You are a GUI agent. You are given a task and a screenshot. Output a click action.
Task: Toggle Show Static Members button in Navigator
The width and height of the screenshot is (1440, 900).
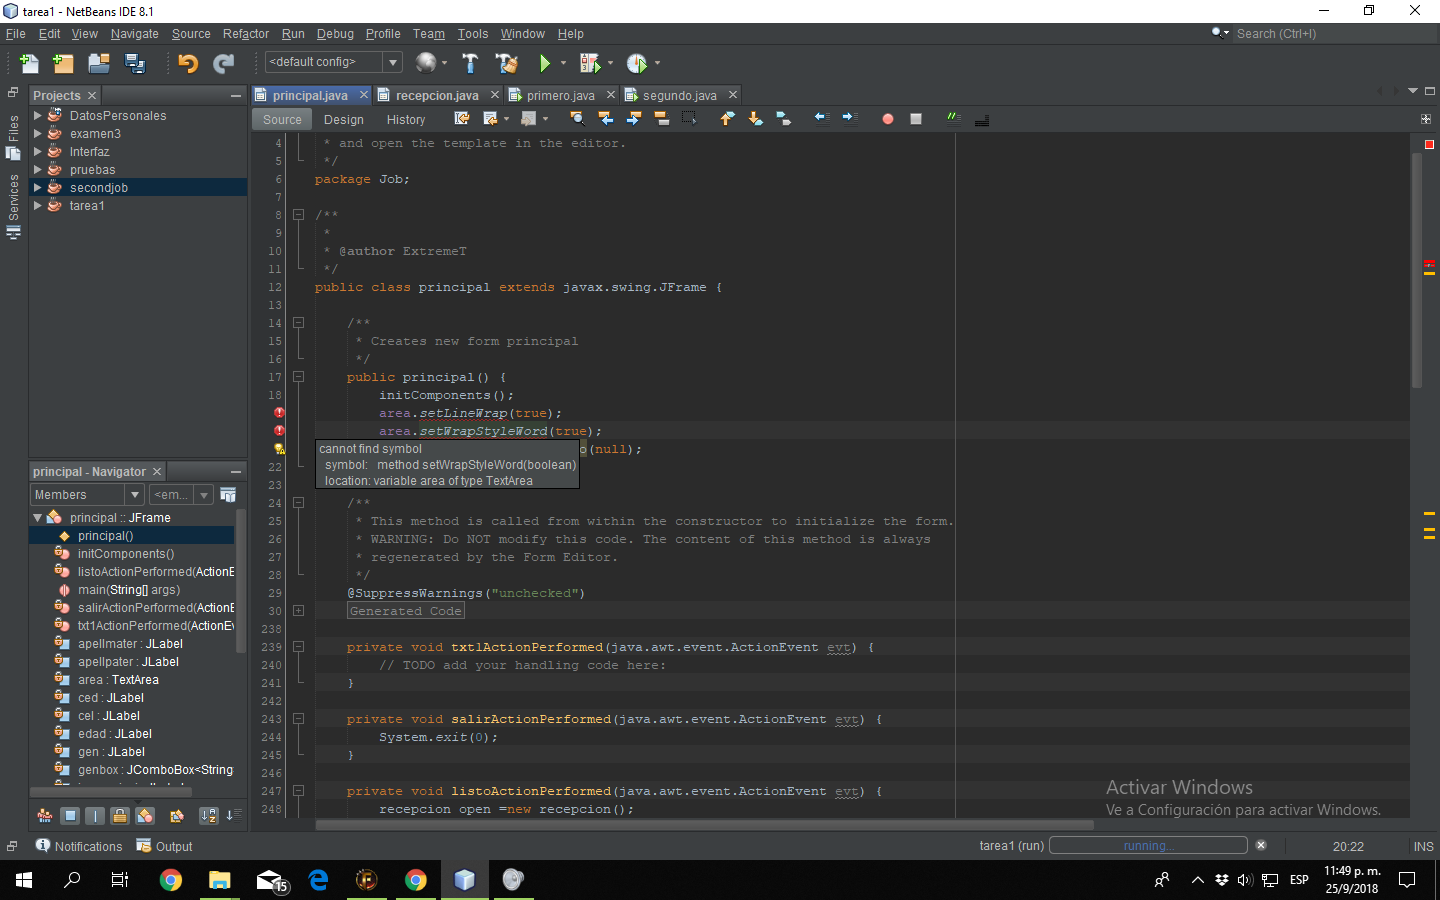click(x=95, y=816)
